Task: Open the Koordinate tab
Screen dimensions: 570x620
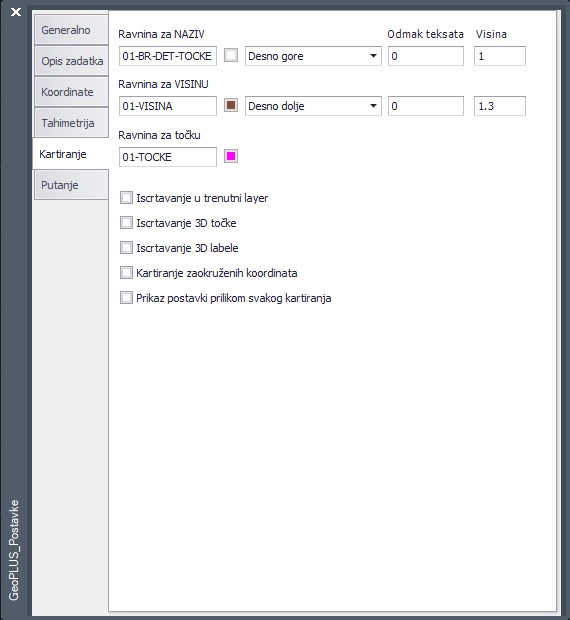Action: tap(71, 92)
